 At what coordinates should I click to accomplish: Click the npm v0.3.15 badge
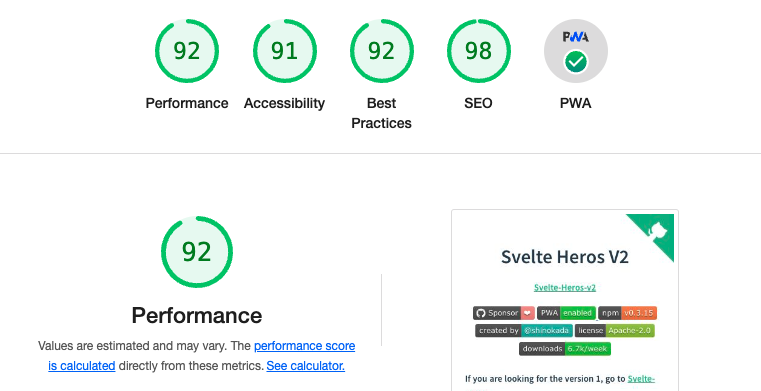click(x=628, y=313)
